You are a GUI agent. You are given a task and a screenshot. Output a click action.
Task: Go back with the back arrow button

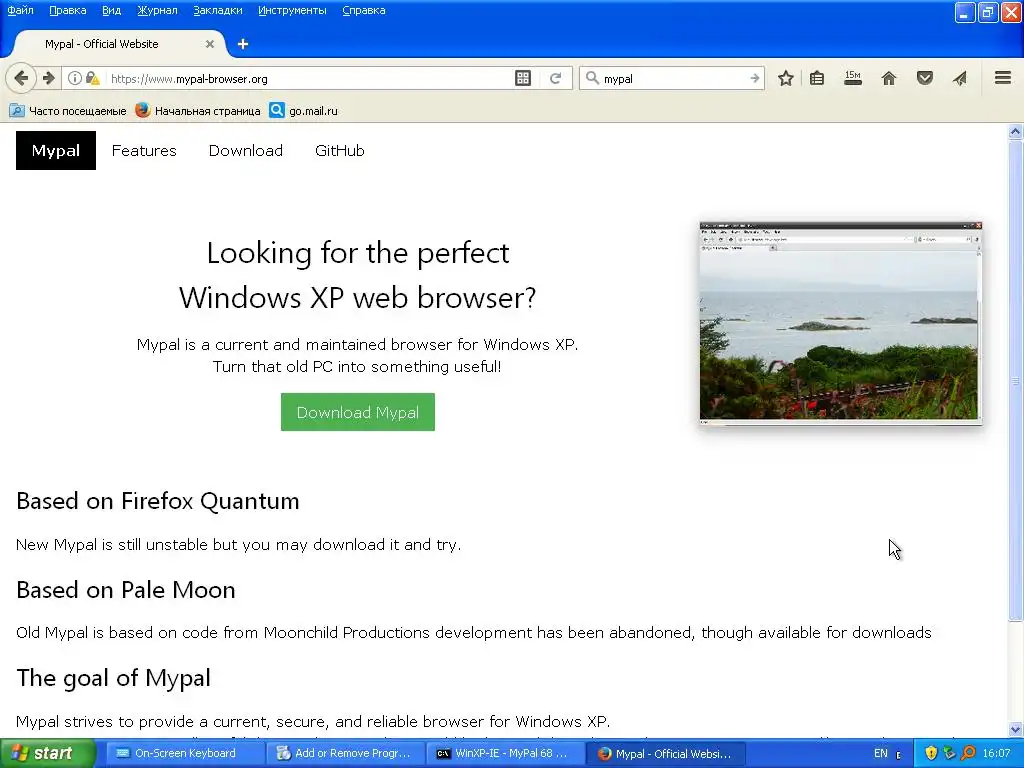21,78
